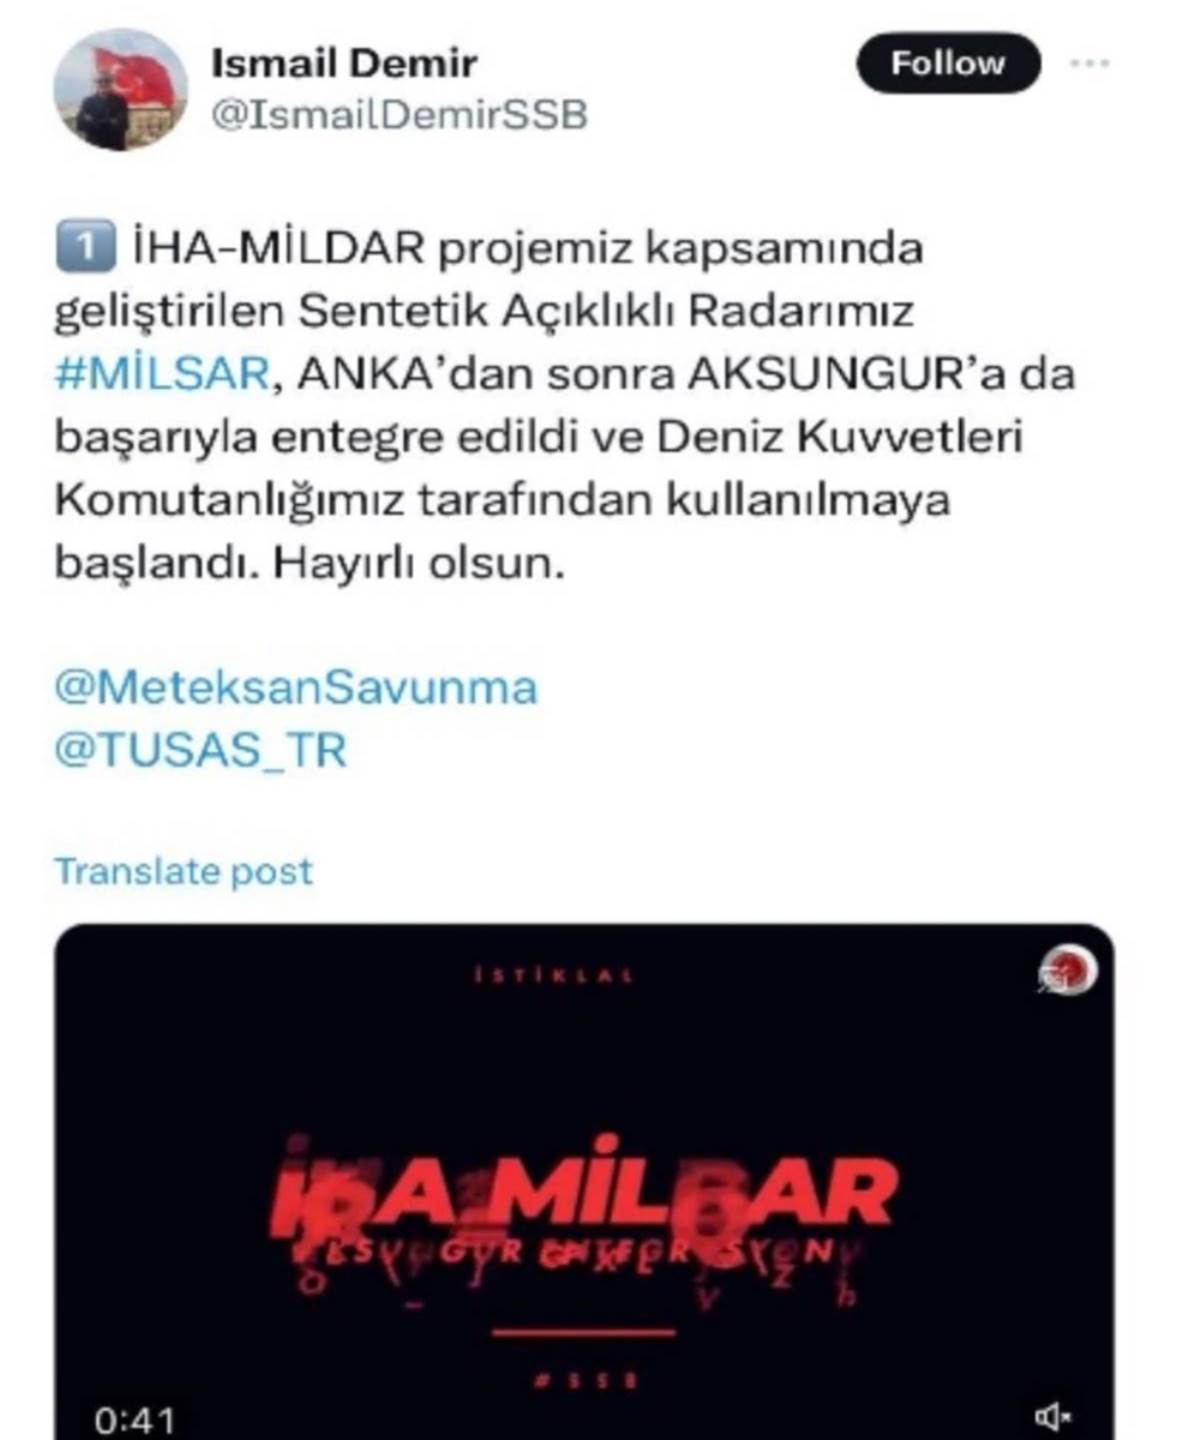Click the #SSB text at video bottom
1200x1440 pixels.
(x=584, y=1381)
